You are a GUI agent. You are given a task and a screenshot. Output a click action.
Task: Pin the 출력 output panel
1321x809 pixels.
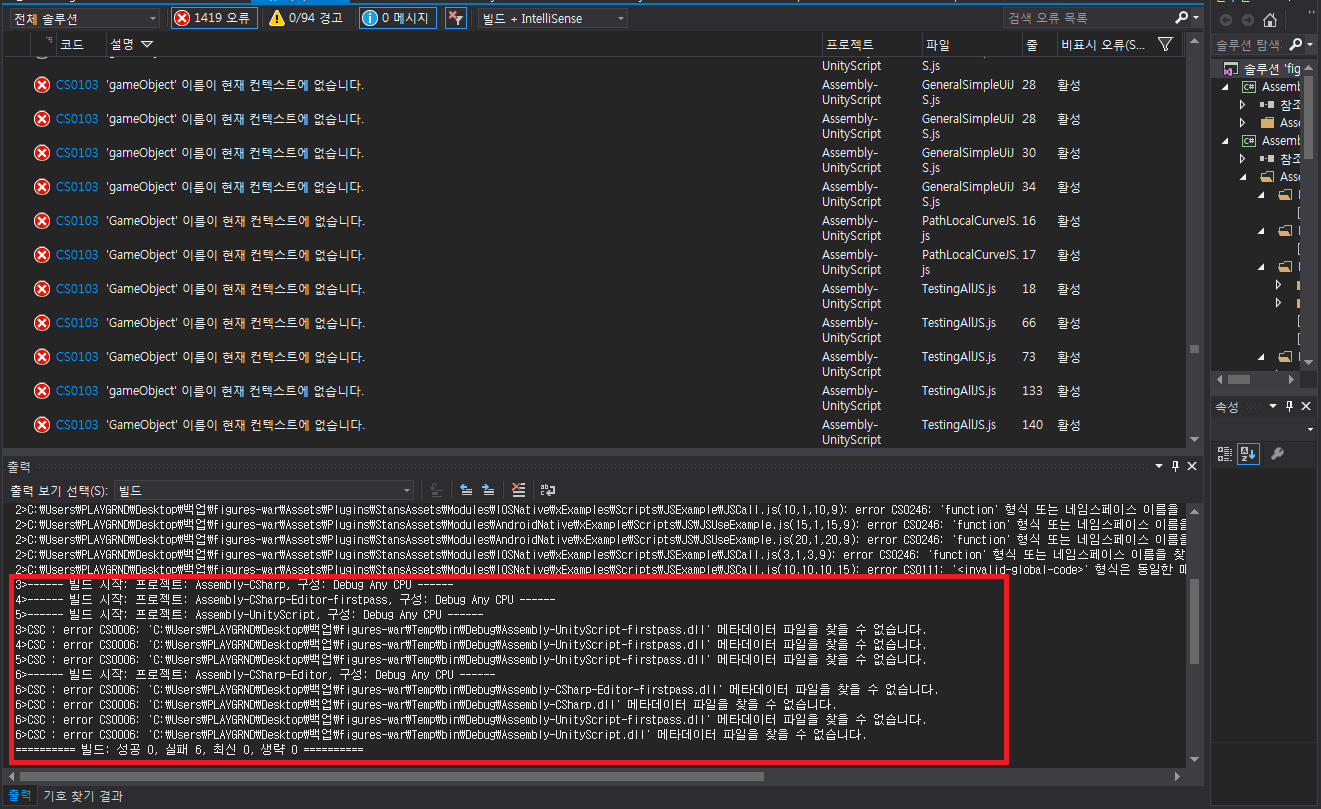click(1176, 467)
